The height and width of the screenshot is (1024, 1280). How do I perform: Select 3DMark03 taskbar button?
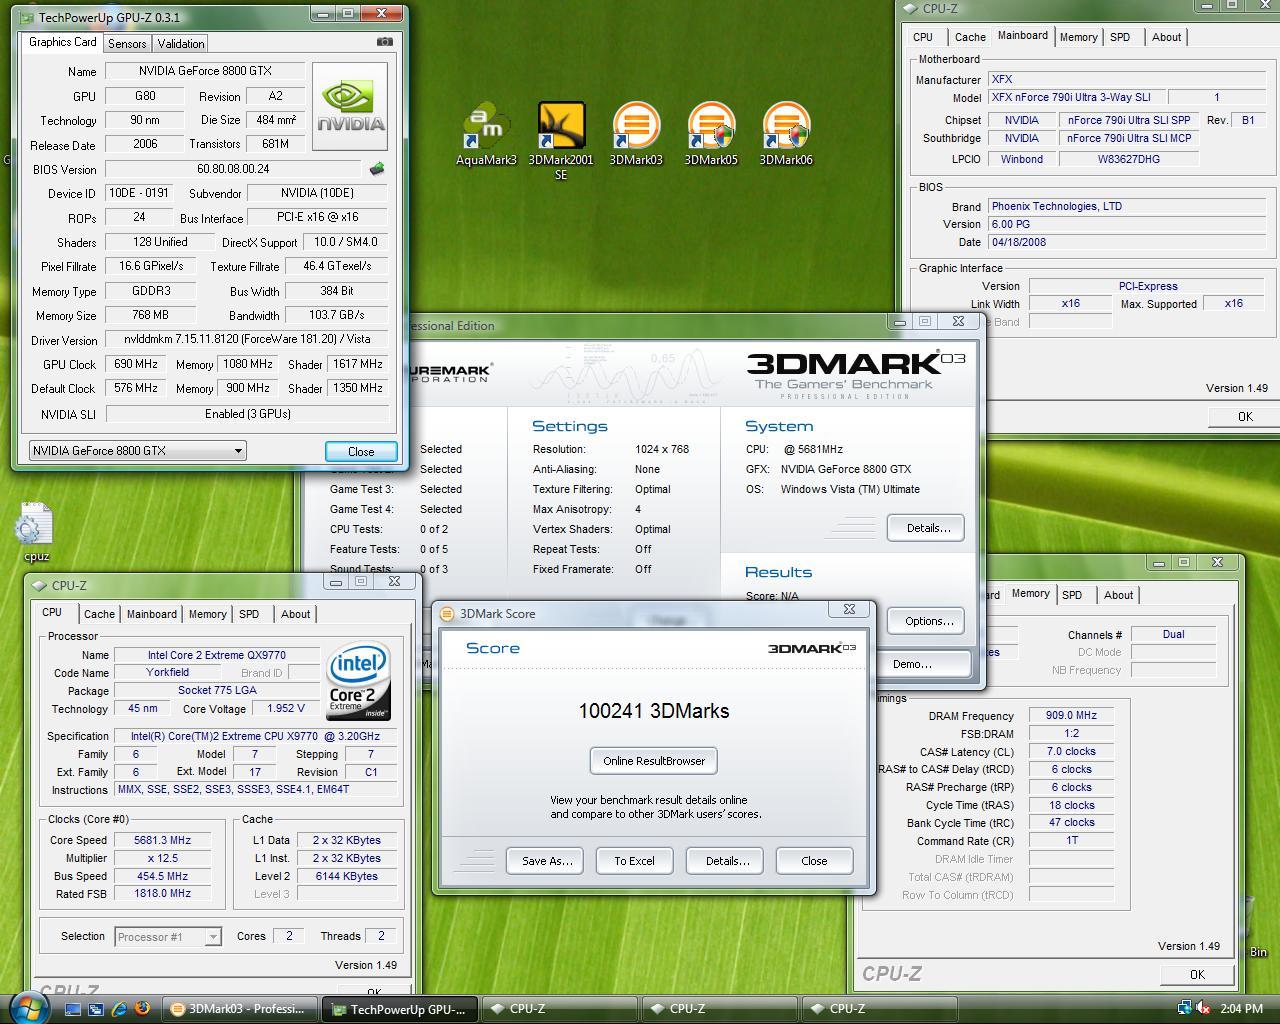click(x=241, y=1009)
